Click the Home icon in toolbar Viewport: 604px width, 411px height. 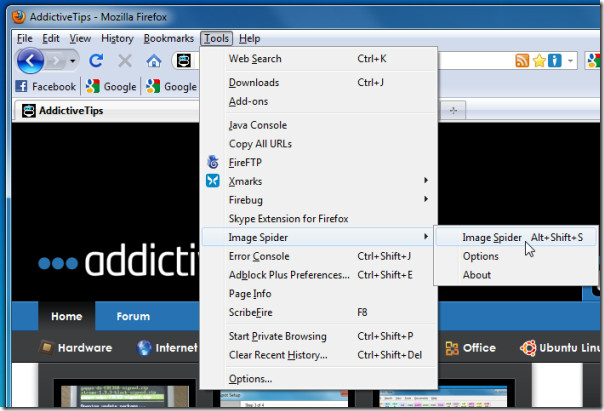pos(154,61)
